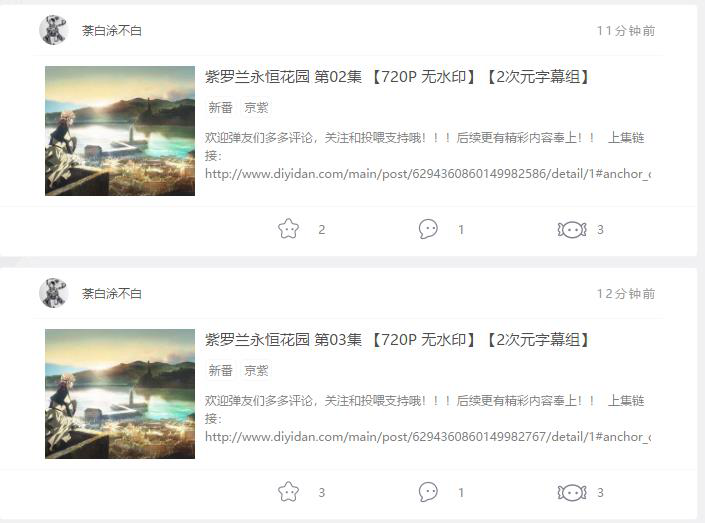
Task: Open thumbnail image of episode 02 post
Action: point(120,131)
